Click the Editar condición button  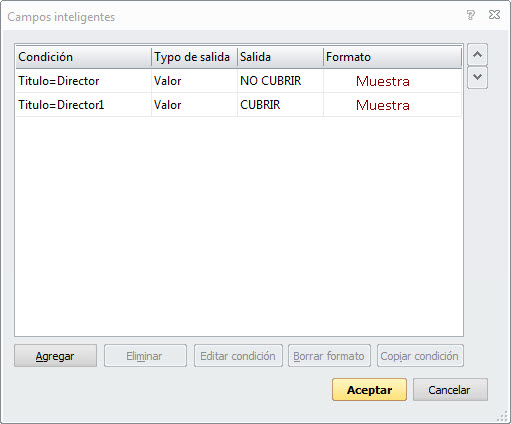(238, 356)
